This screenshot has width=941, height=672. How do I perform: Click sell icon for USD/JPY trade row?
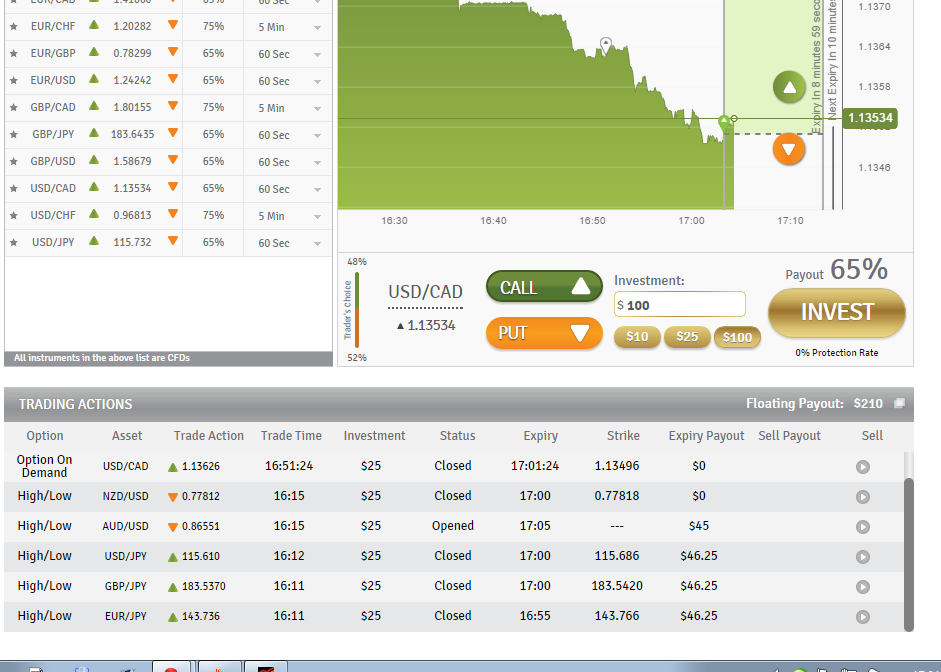point(863,557)
